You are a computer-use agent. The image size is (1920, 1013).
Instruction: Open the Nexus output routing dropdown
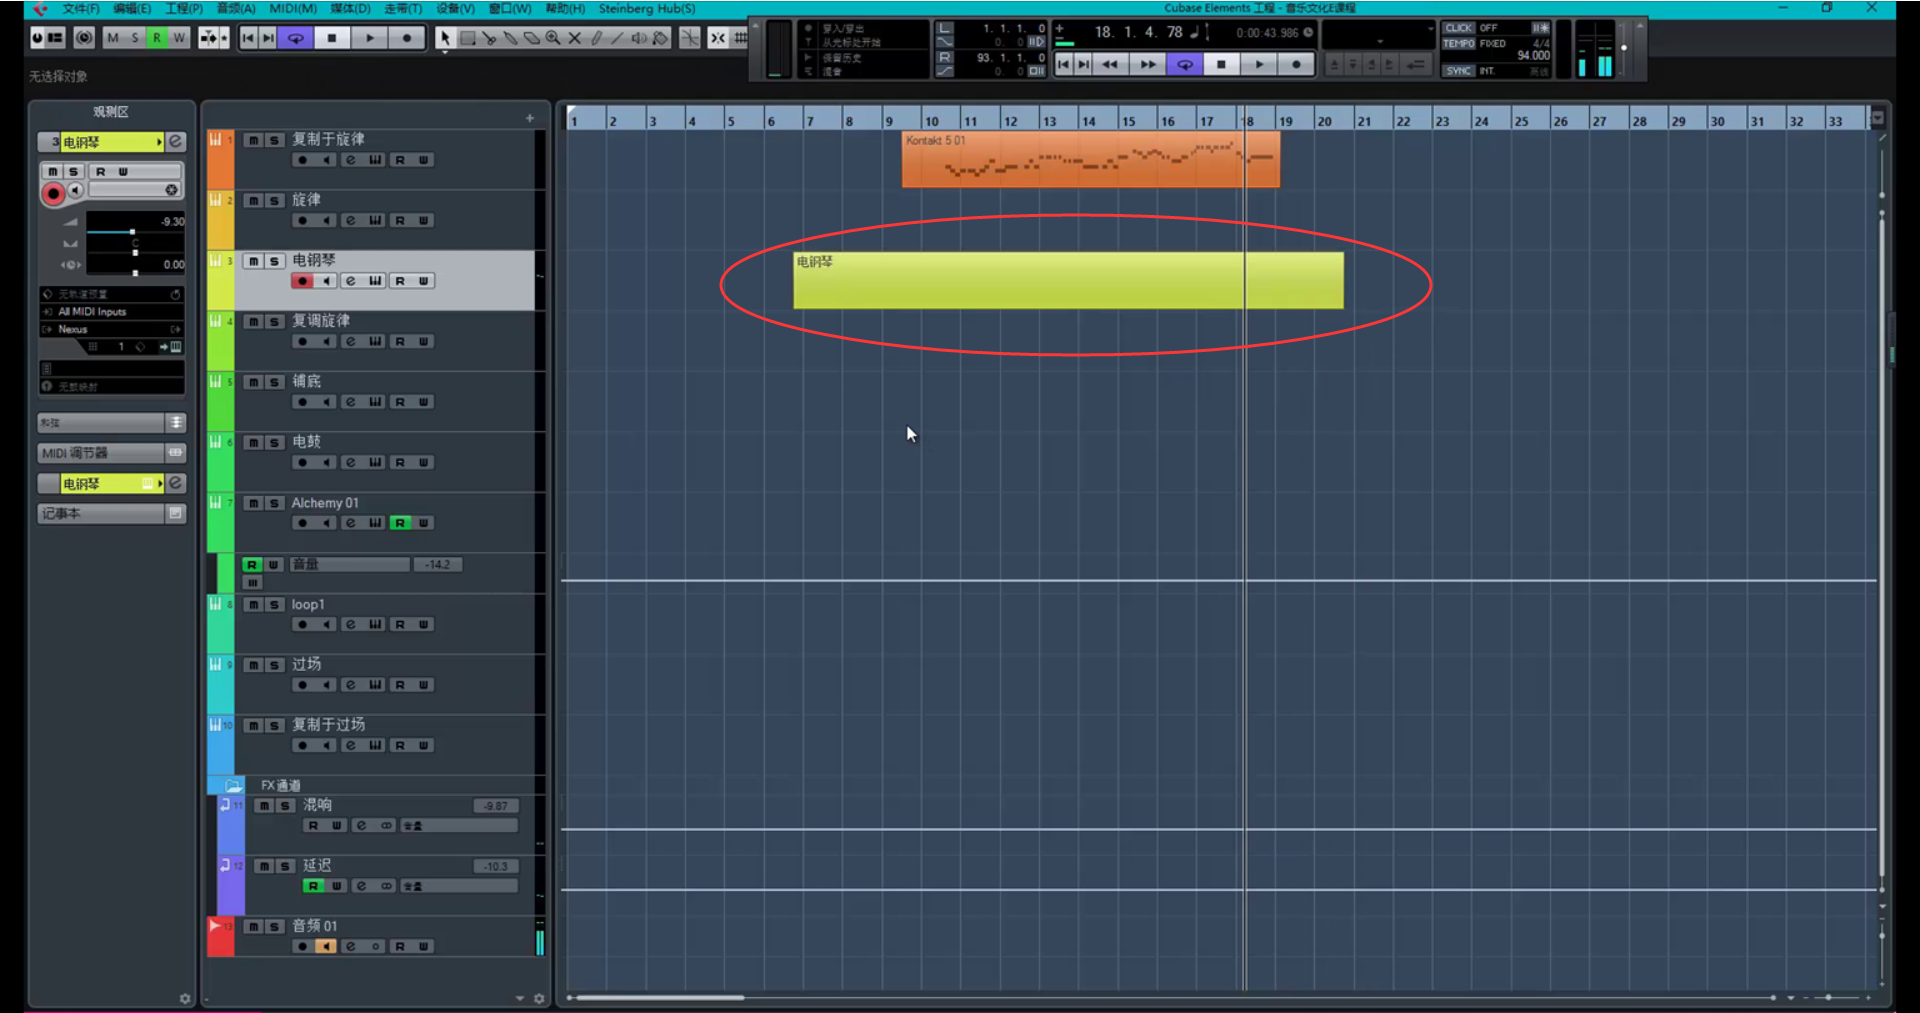coord(111,329)
